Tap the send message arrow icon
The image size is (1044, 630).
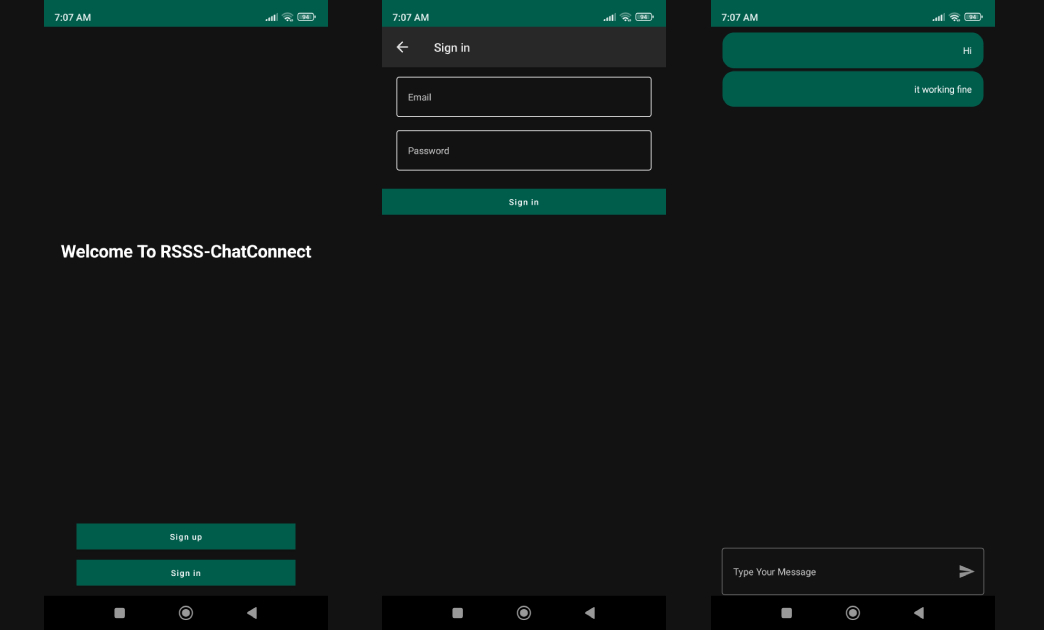tap(966, 571)
